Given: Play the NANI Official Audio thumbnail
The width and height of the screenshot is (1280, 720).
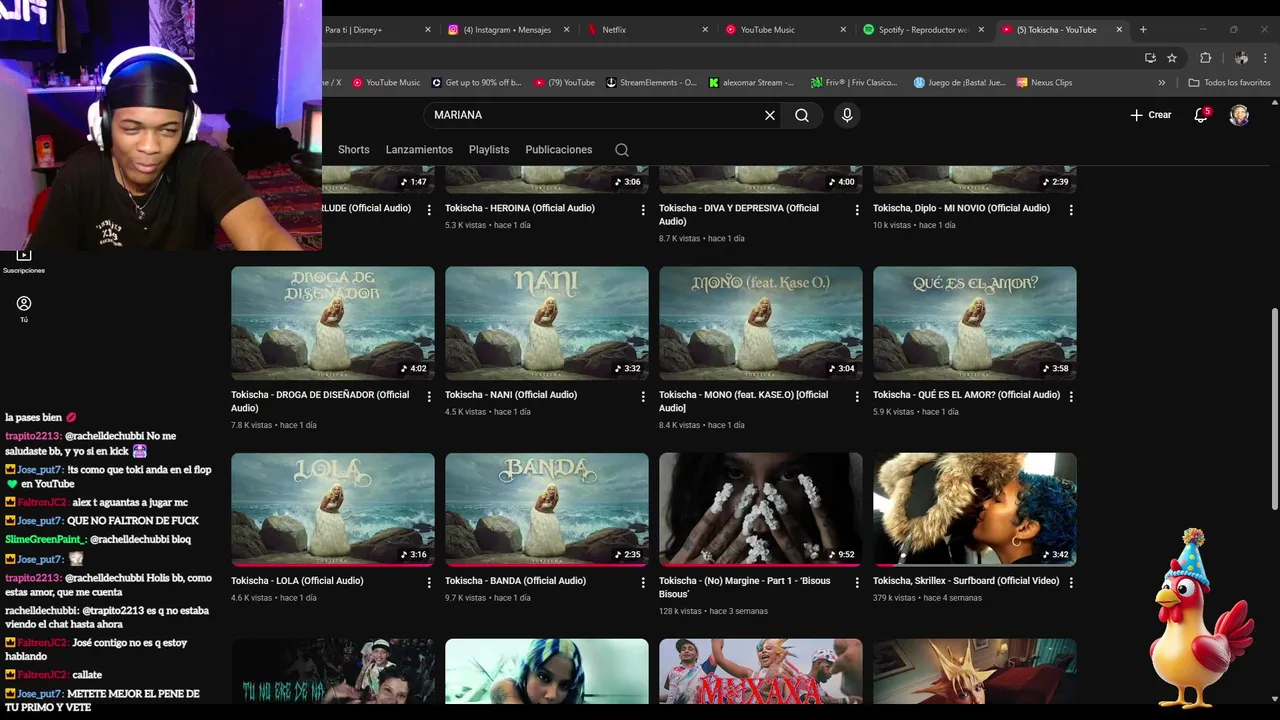Looking at the screenshot, I should tap(547, 323).
